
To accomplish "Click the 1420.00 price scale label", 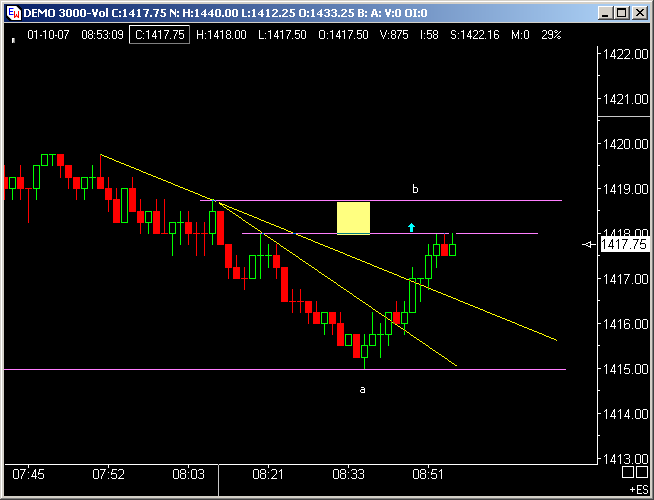I will pyautogui.click(x=626, y=144).
